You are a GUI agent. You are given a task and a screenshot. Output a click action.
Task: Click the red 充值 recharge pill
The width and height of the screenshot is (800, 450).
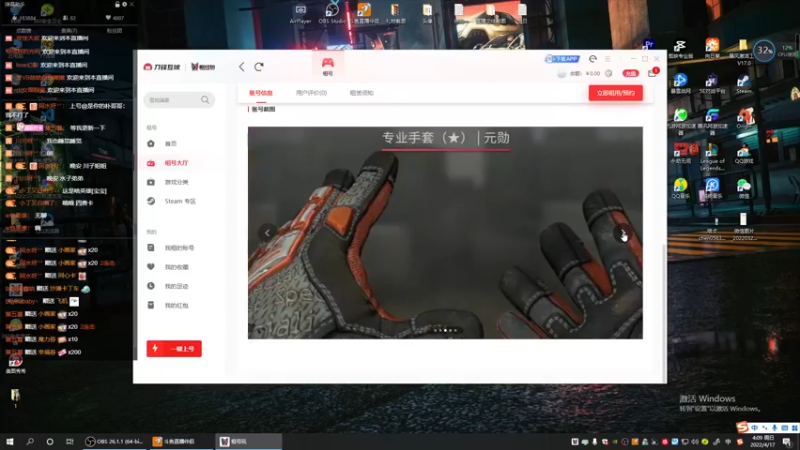coord(630,73)
